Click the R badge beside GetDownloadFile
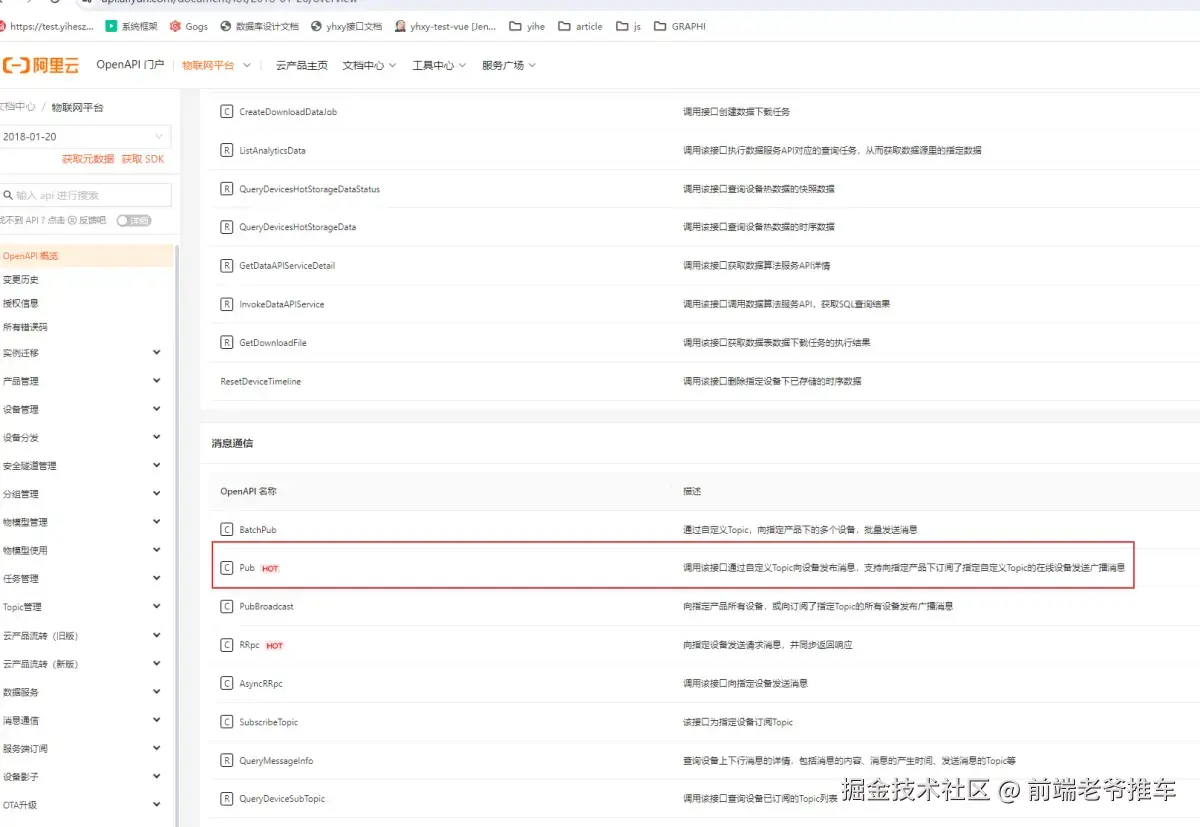This screenshot has height=827, width=1200. click(227, 343)
